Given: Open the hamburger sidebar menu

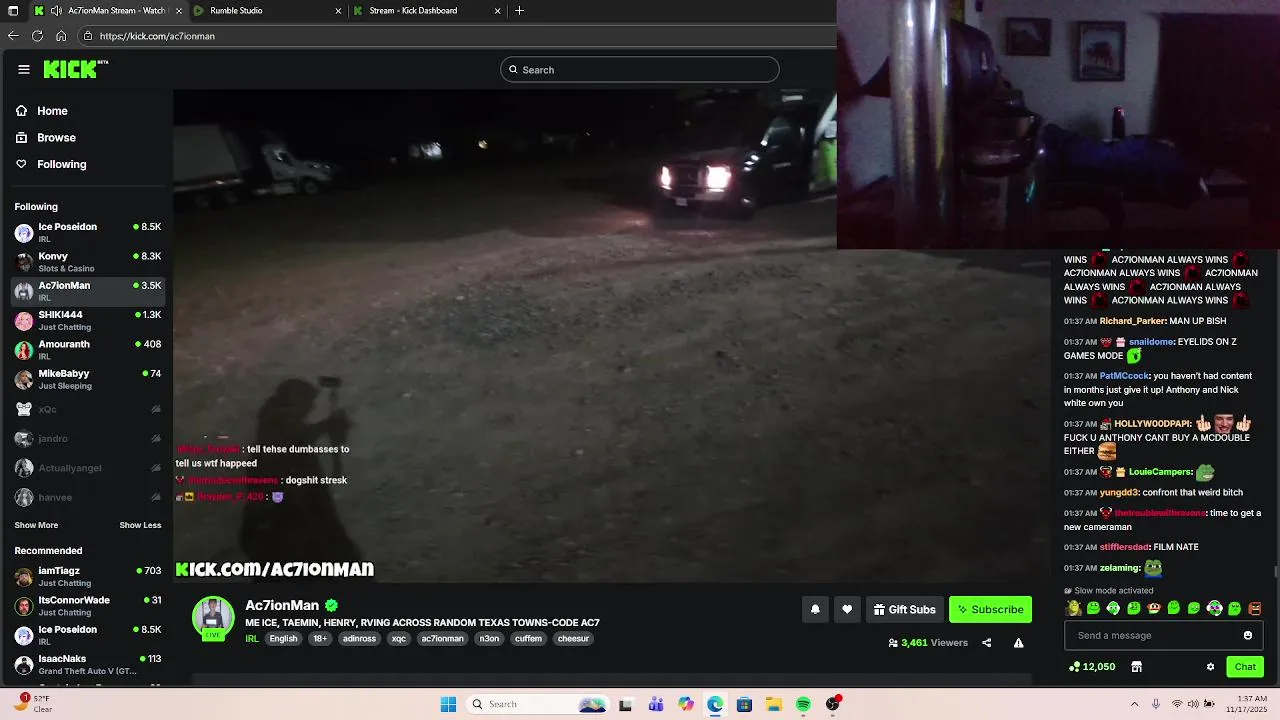Looking at the screenshot, I should pos(24,69).
